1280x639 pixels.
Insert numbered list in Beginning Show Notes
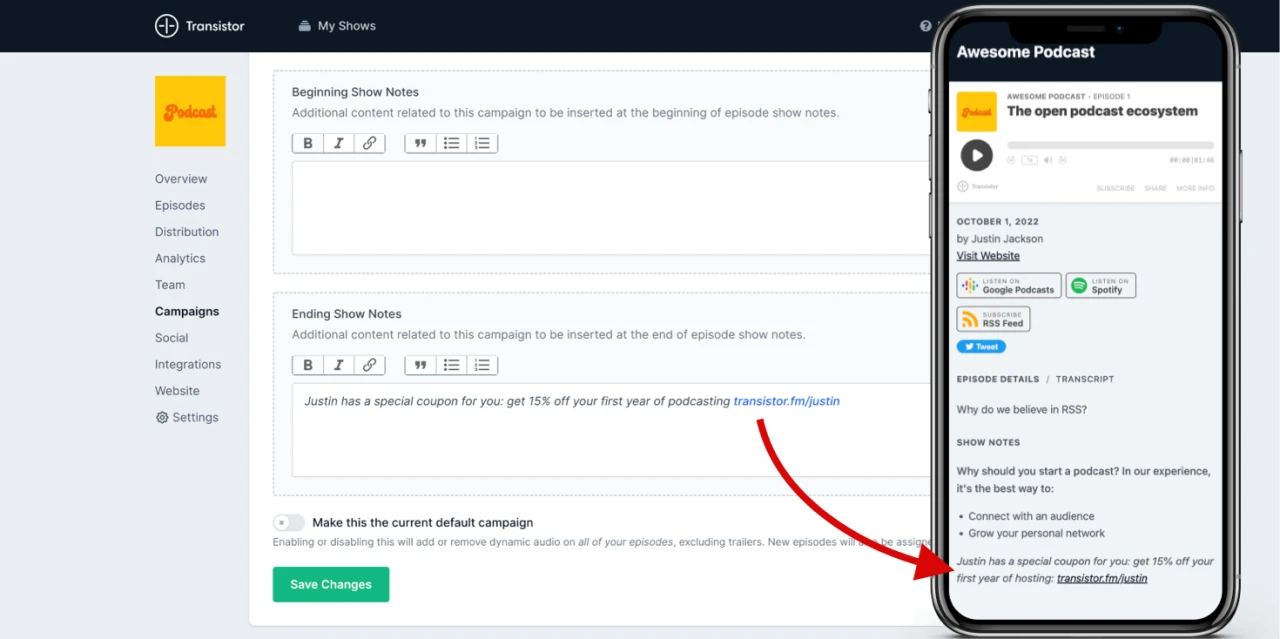[483, 143]
